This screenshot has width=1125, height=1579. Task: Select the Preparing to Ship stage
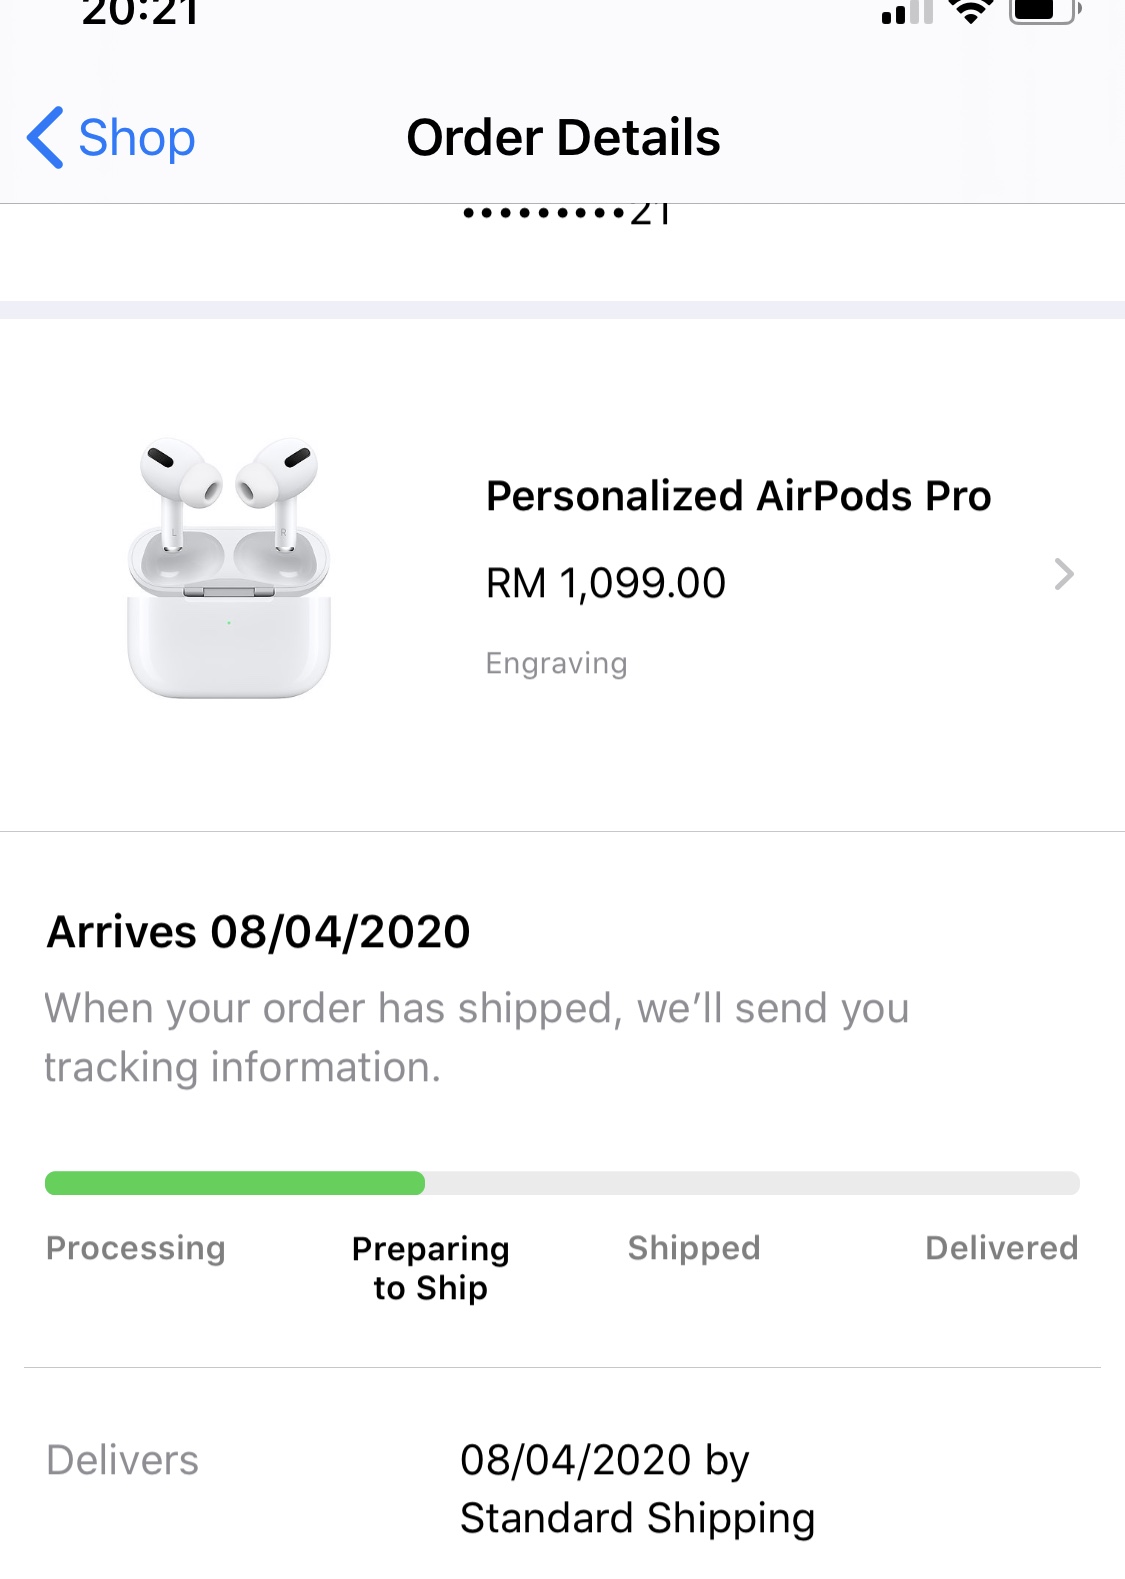tap(431, 1268)
